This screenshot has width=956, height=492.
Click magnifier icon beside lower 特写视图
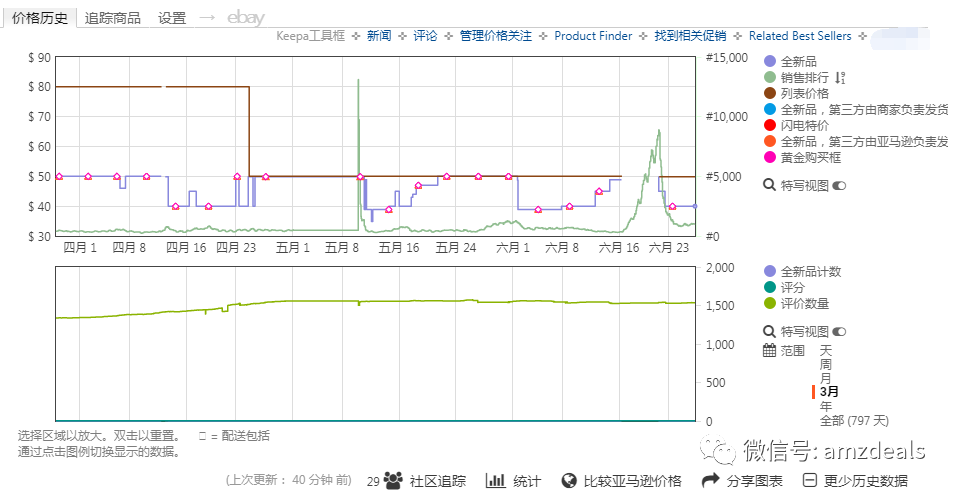(769, 331)
